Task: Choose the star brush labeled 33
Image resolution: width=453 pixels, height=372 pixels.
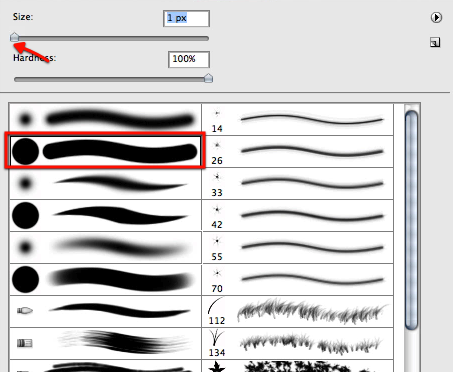Action: (x=298, y=183)
